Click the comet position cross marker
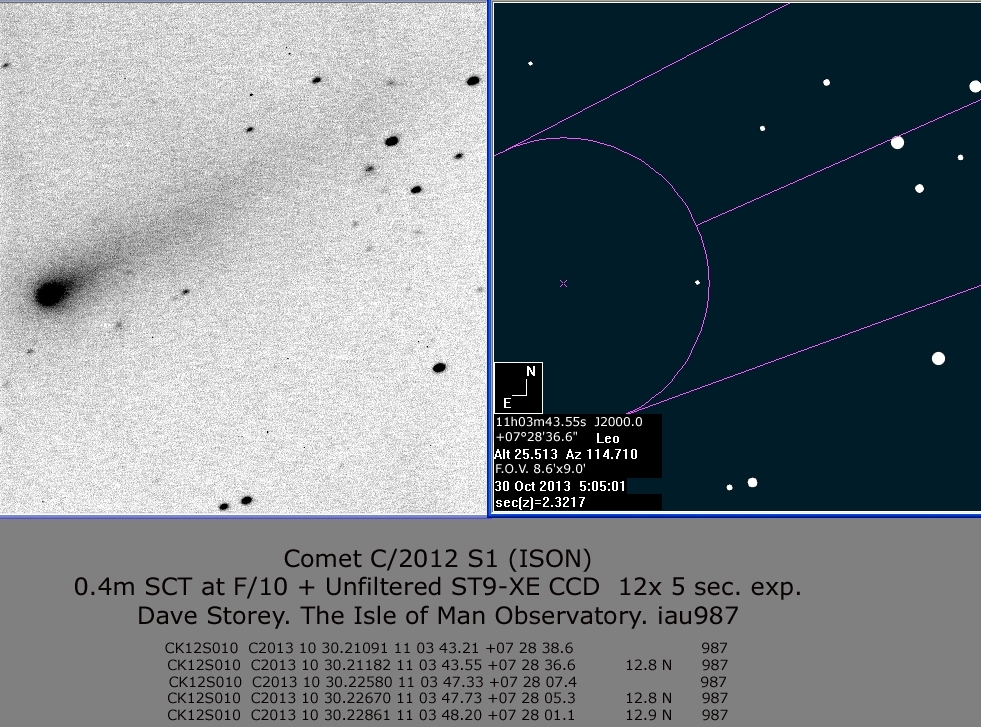The height and width of the screenshot is (727, 981). tap(563, 283)
